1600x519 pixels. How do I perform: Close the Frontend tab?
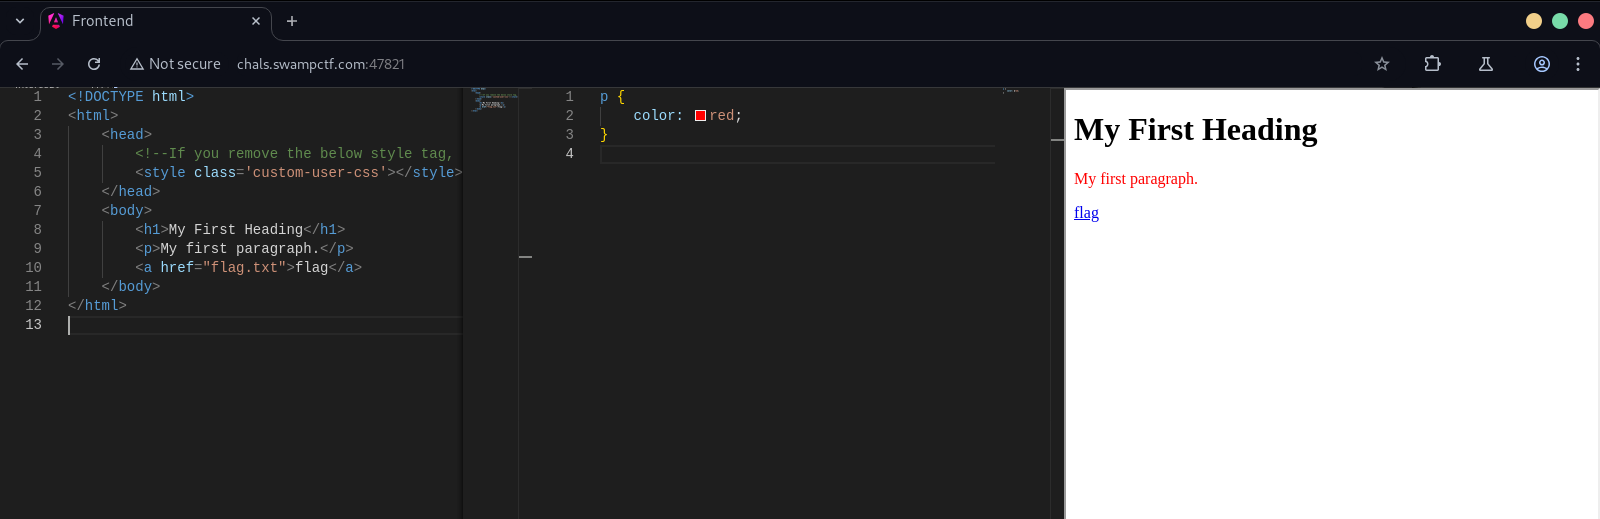point(256,21)
